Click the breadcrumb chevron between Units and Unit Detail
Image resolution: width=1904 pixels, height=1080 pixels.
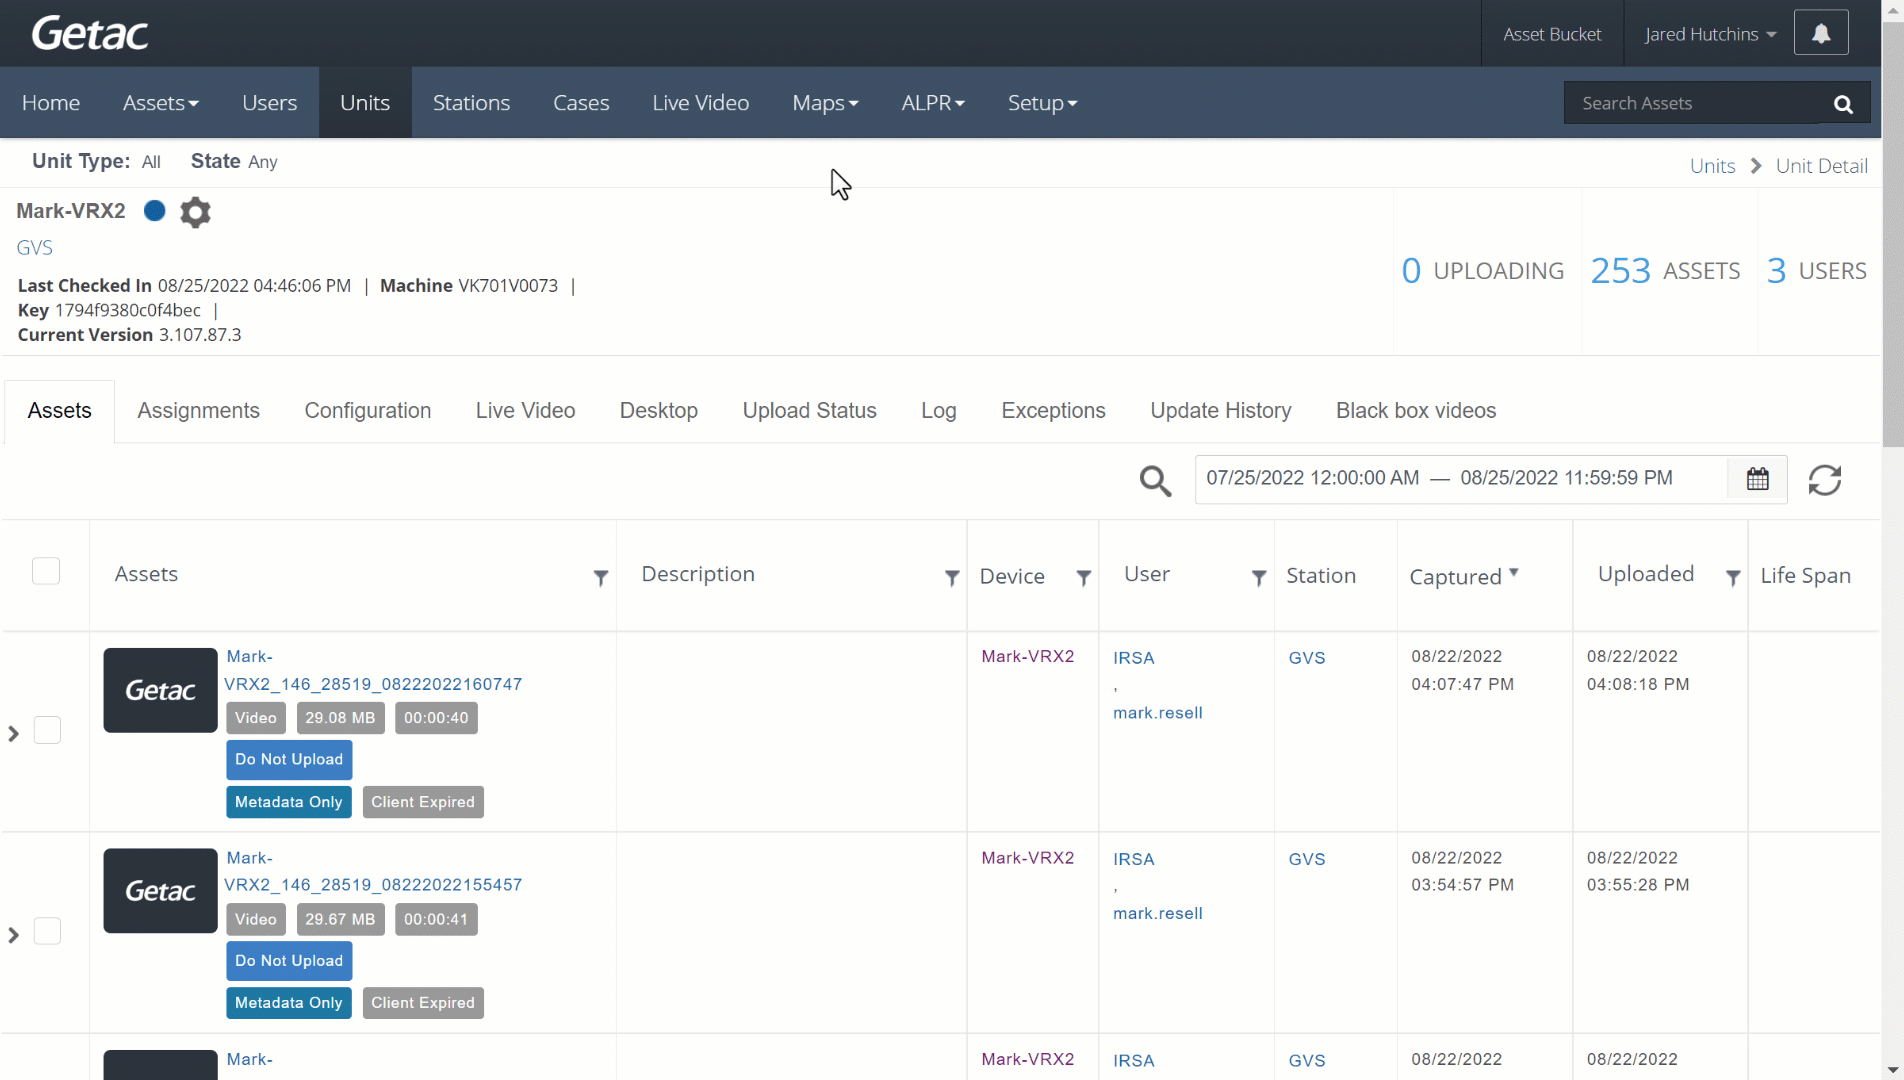tap(1756, 166)
